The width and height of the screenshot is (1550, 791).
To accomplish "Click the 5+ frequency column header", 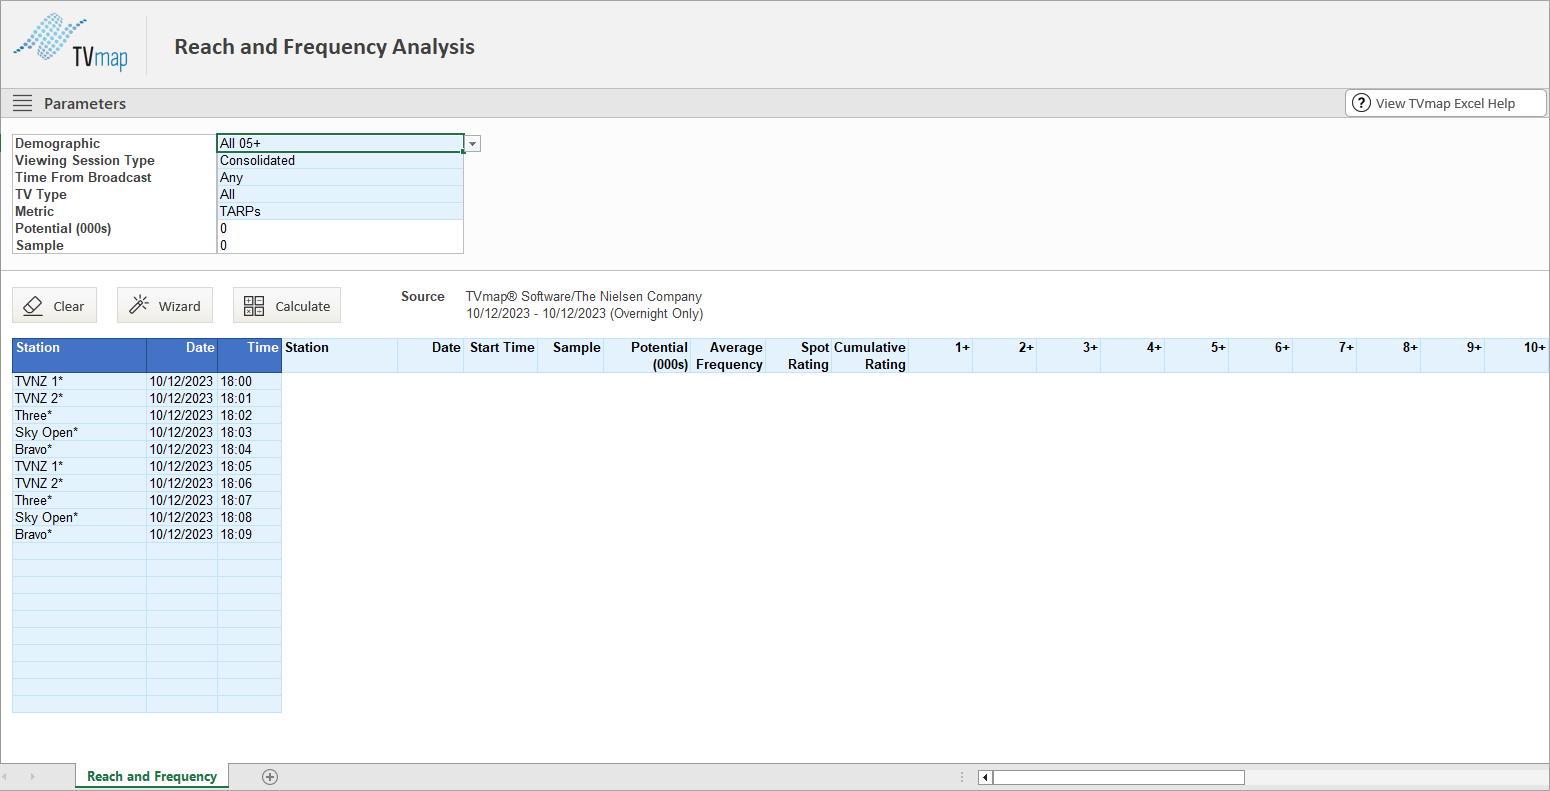I will click(1196, 356).
